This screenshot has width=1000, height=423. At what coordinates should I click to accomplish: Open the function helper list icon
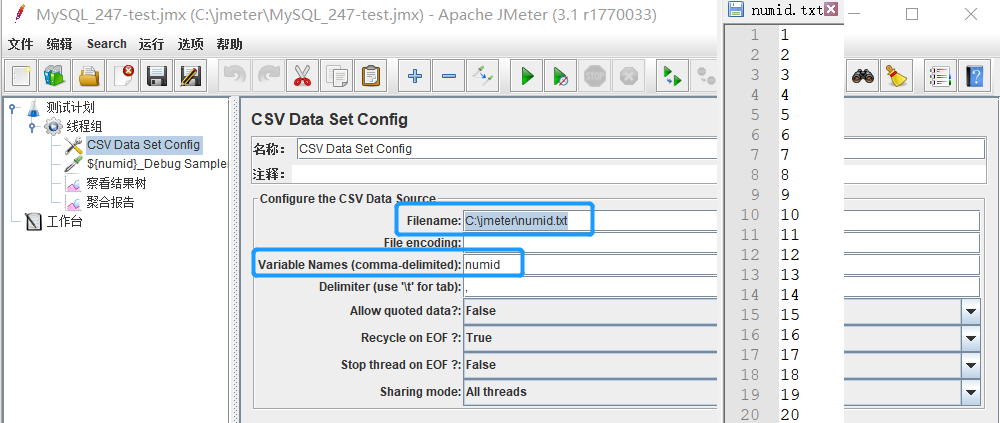pyautogui.click(x=941, y=77)
